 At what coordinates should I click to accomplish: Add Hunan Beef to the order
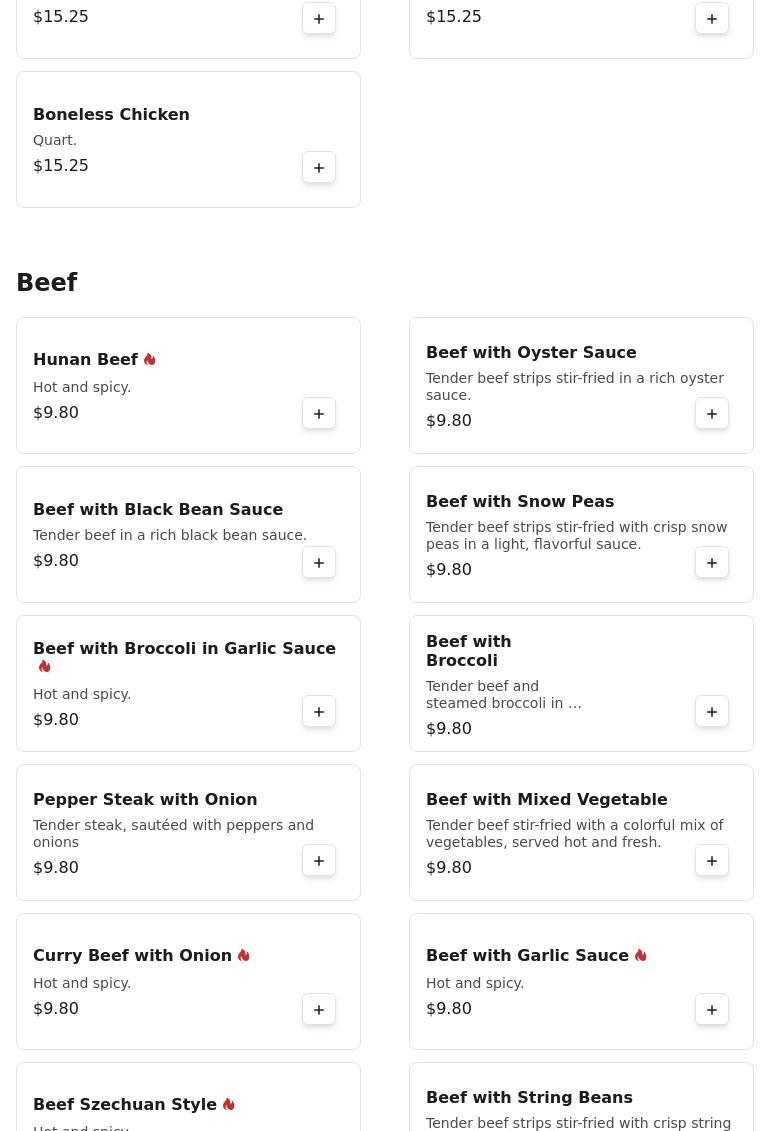tap(319, 414)
